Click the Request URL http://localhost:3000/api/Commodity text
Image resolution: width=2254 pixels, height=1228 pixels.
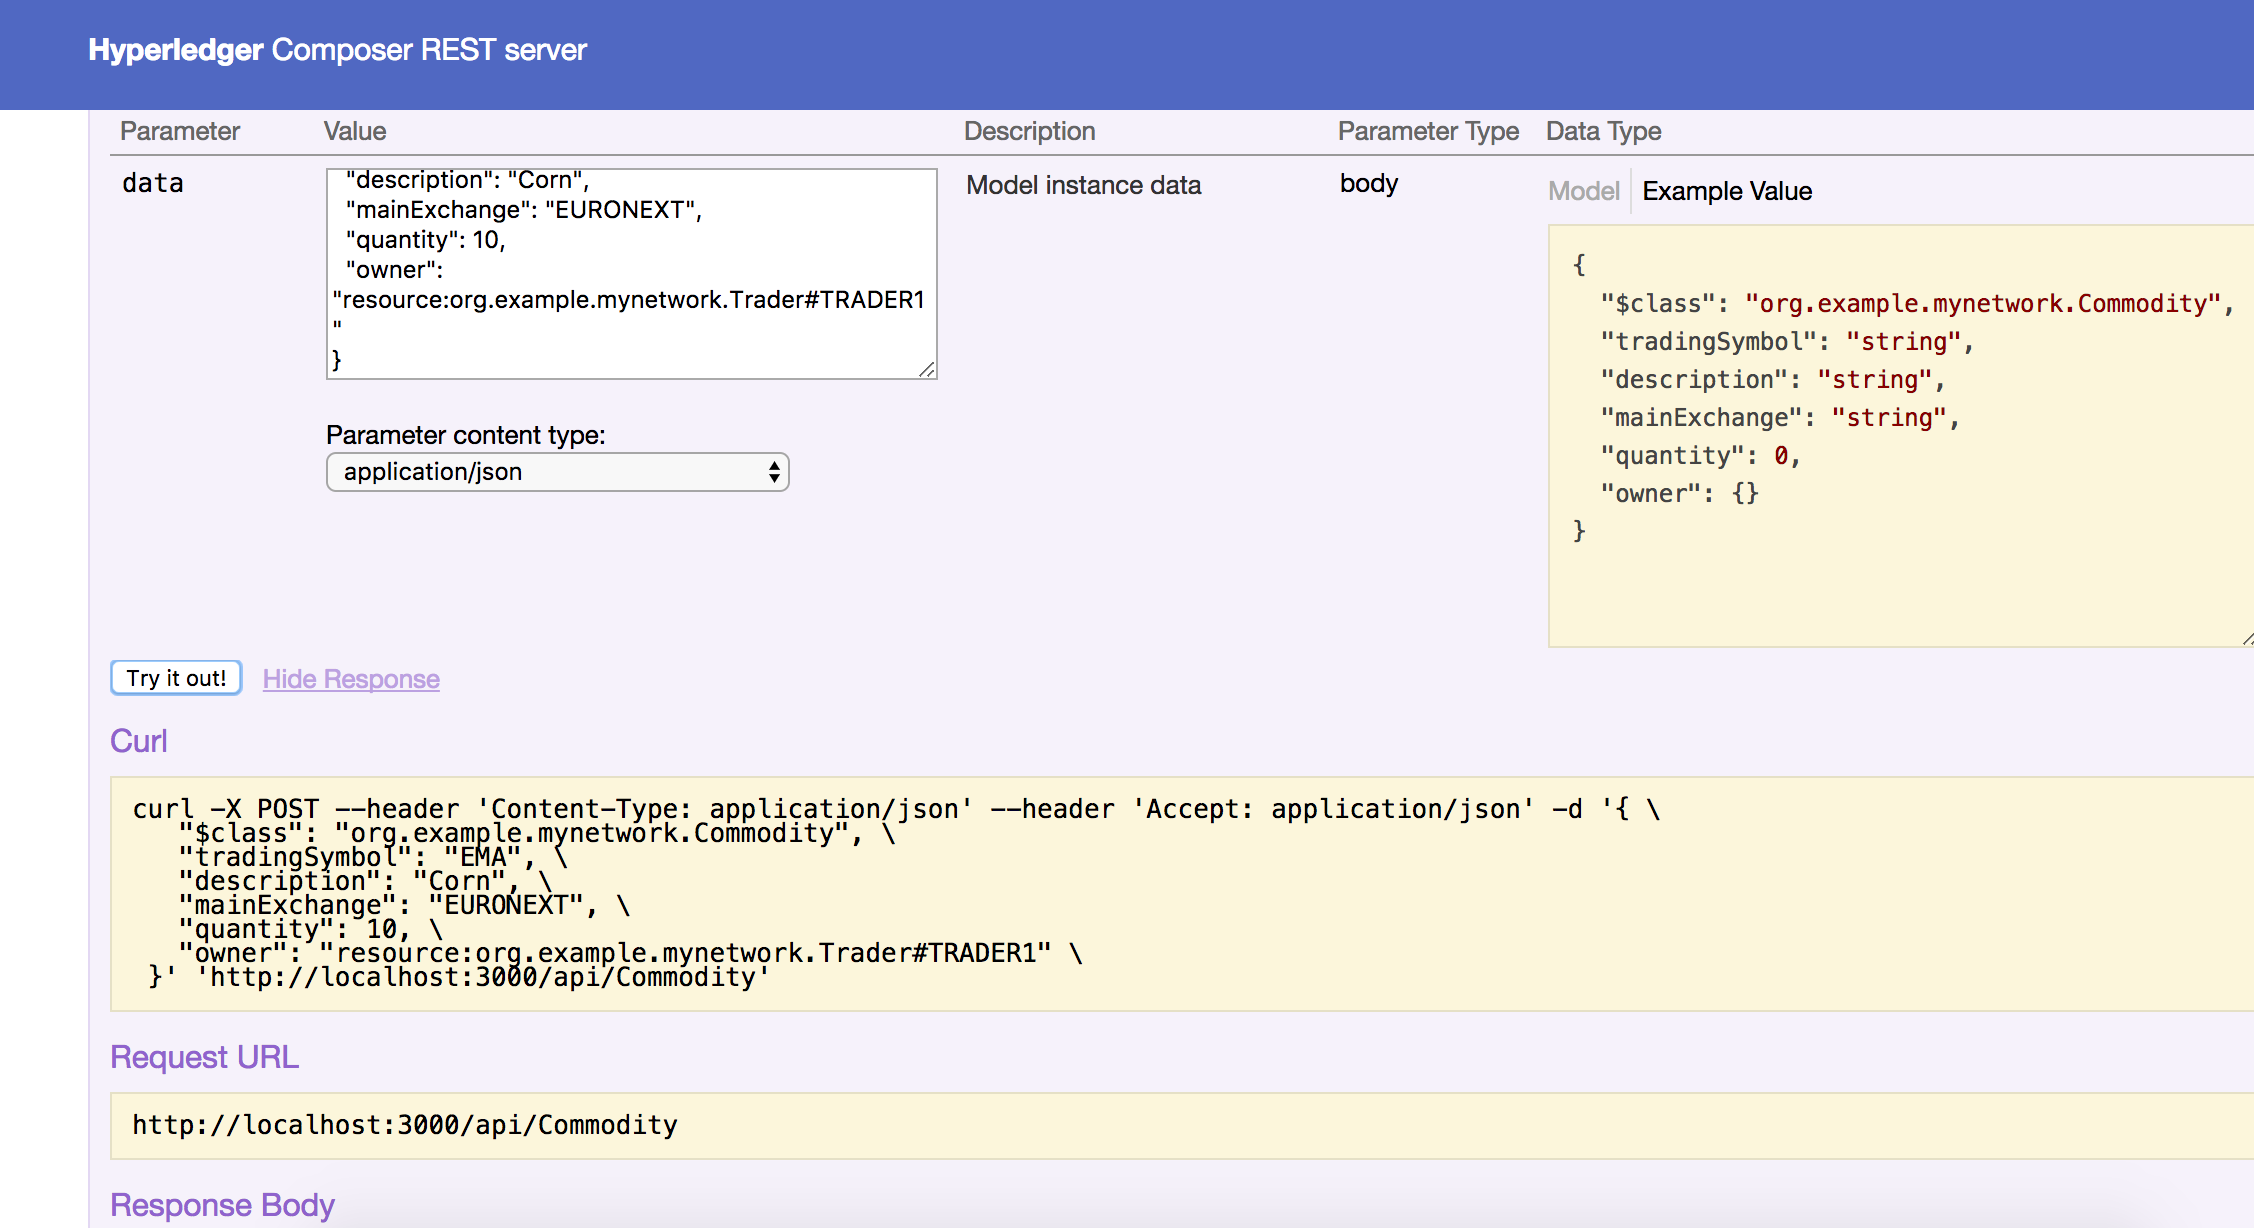tap(405, 1125)
